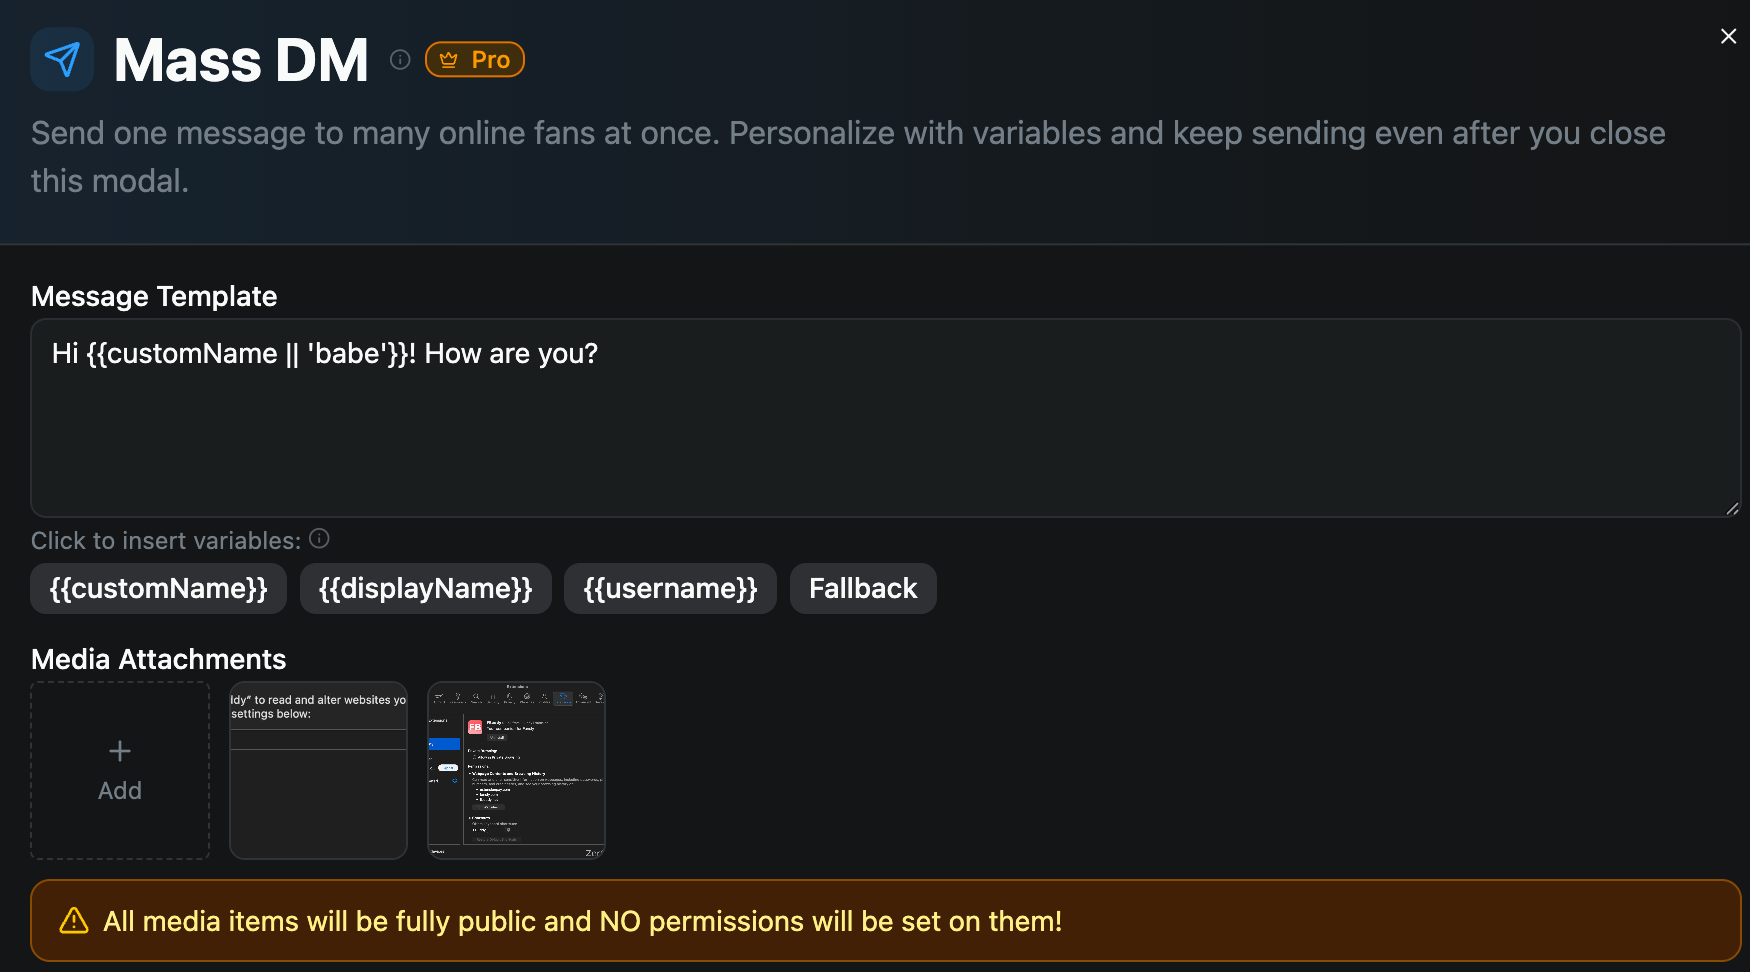Click the plus icon in the Add media box
Viewport: 1750px width, 972px height.
119,750
